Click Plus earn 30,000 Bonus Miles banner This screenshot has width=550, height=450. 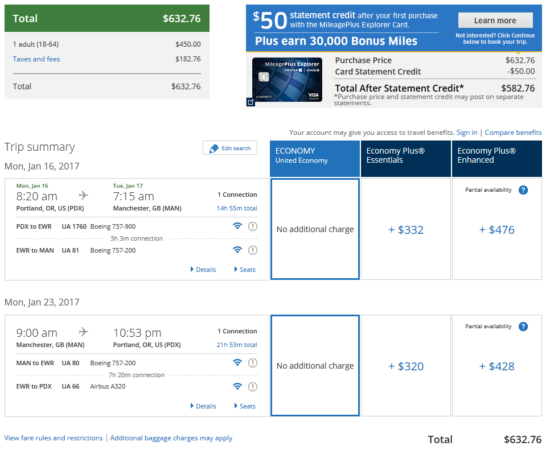(x=336, y=41)
